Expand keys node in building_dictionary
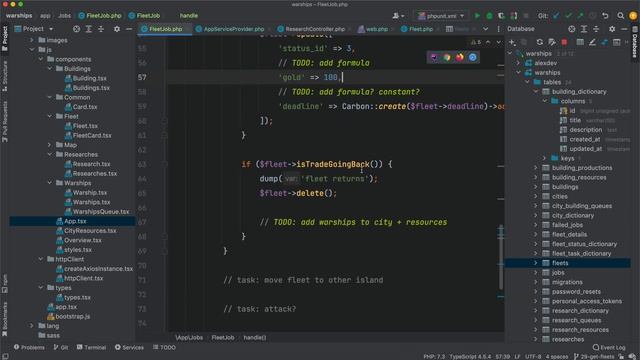Screen dimensions: 640x360 (544, 158)
